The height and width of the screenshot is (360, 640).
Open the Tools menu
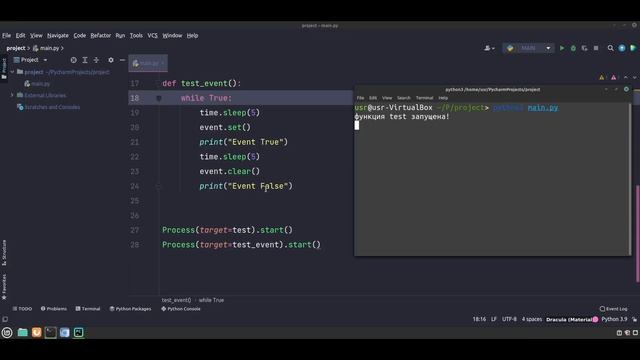[136, 36]
